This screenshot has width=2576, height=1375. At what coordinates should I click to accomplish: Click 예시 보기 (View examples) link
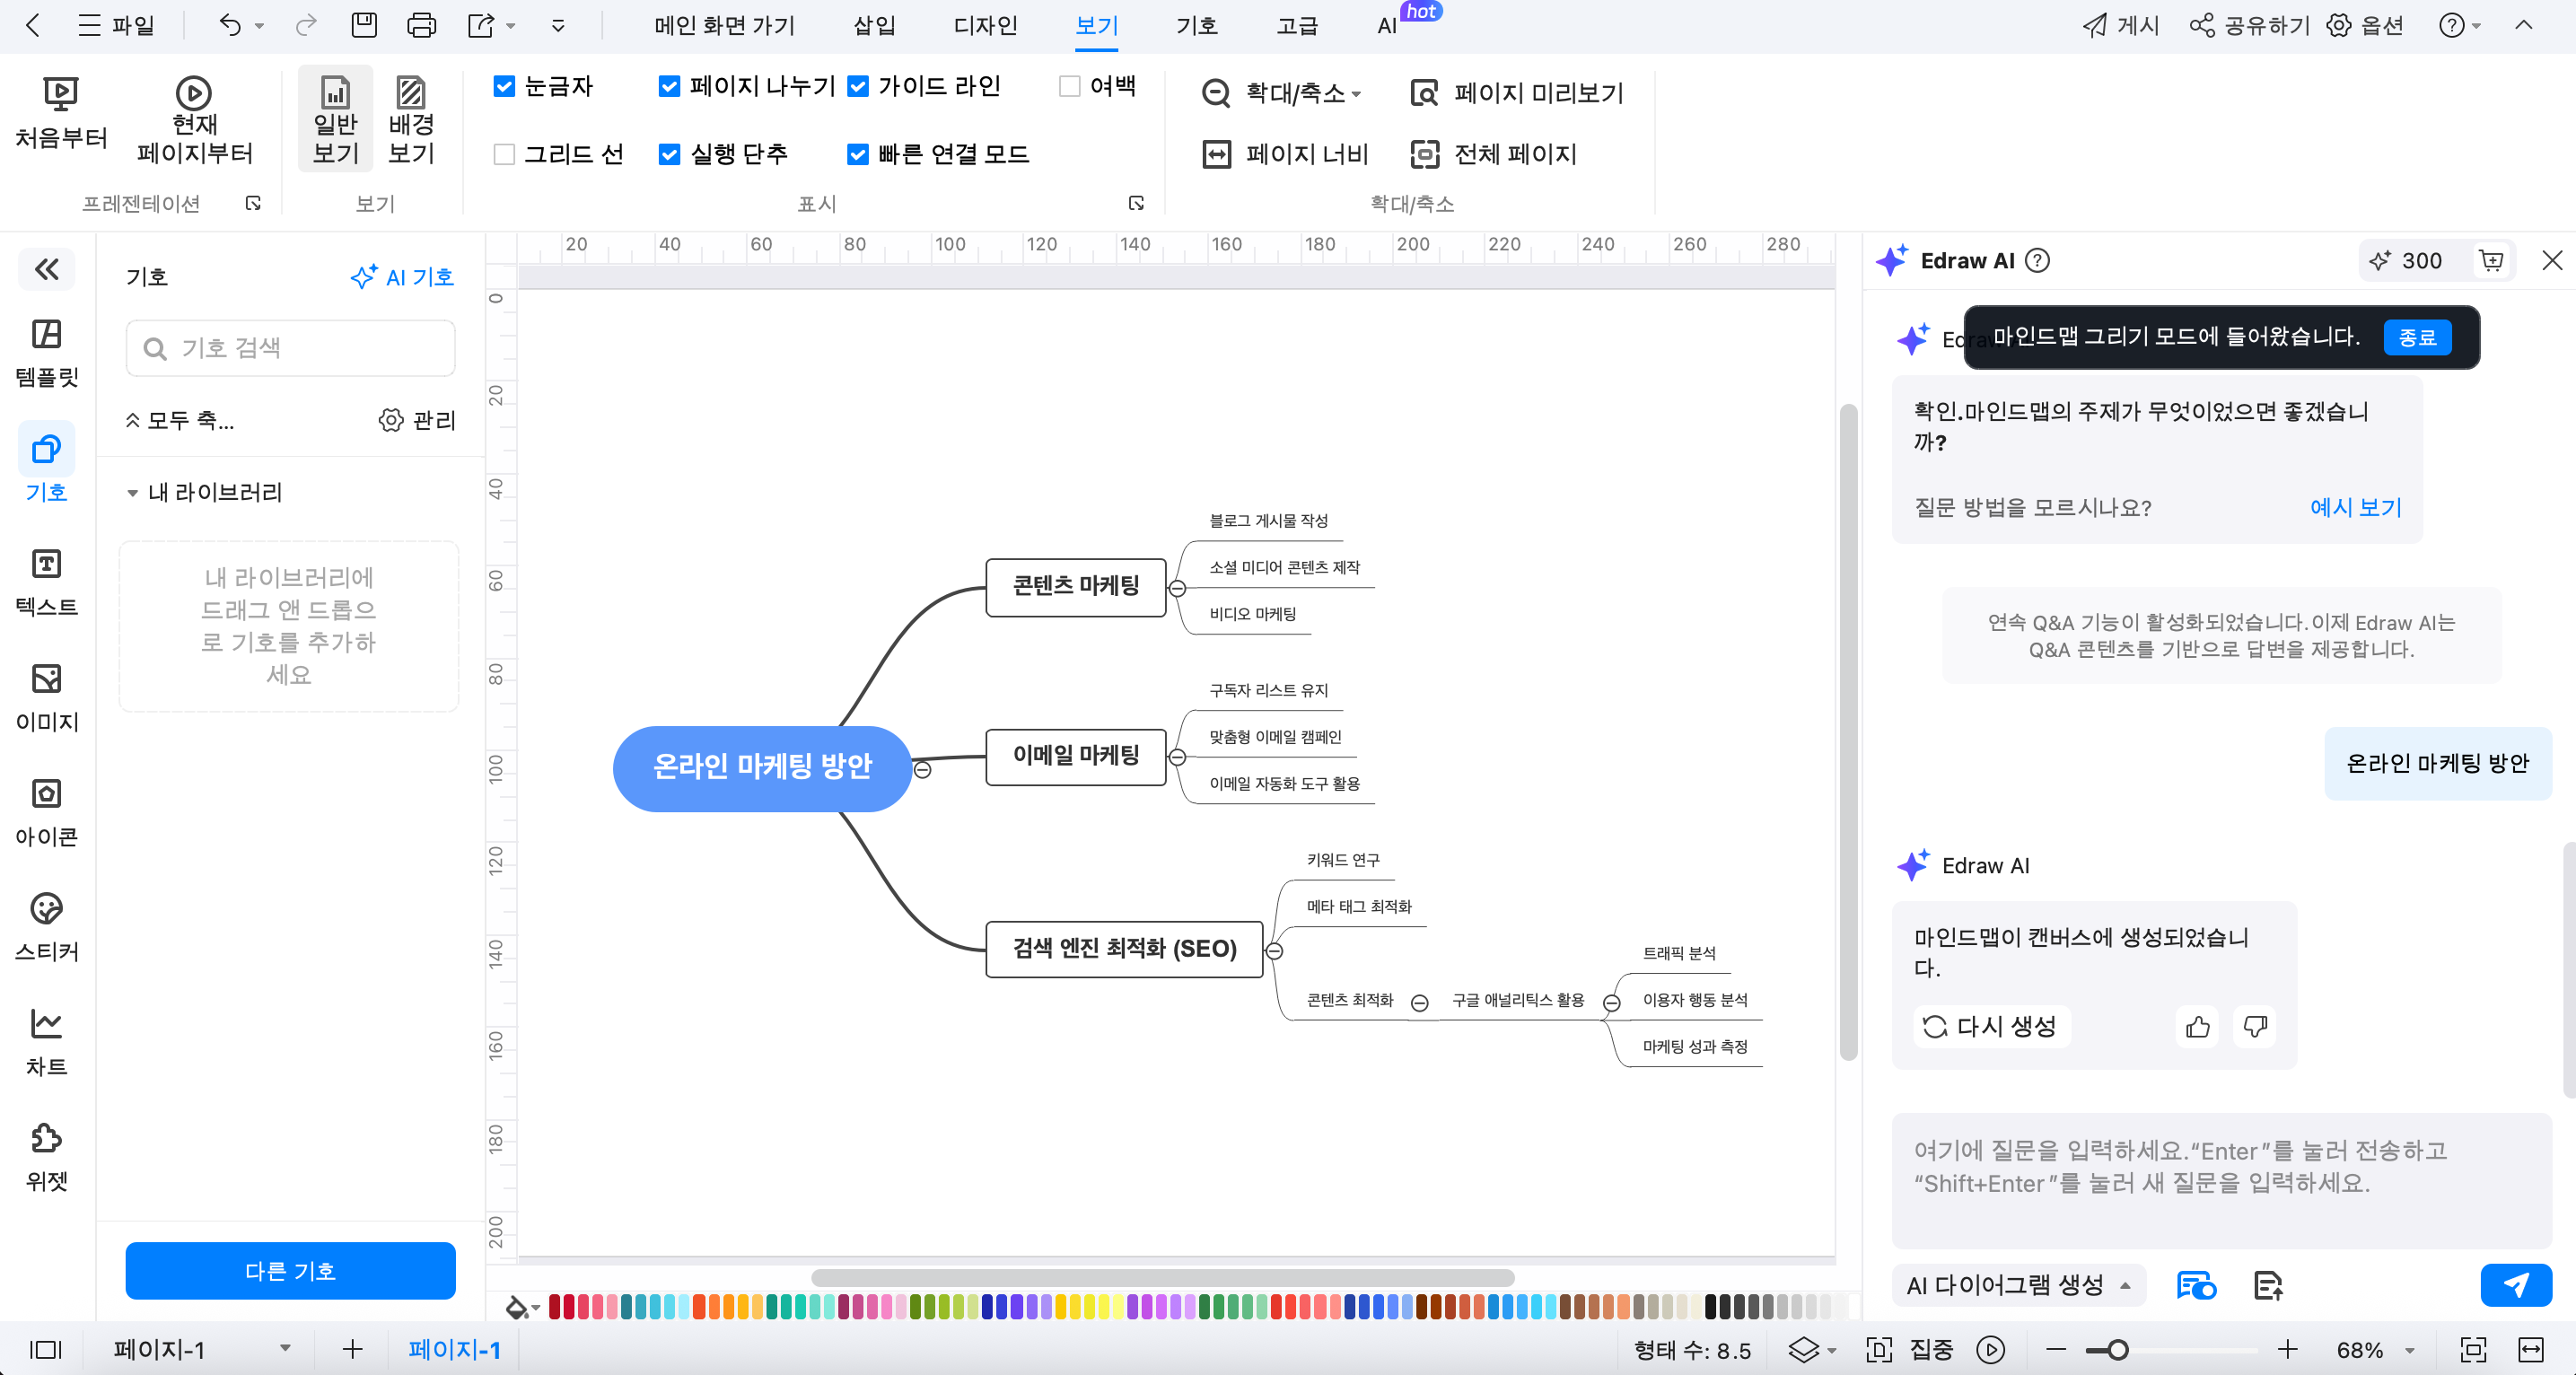pyautogui.click(x=2355, y=507)
